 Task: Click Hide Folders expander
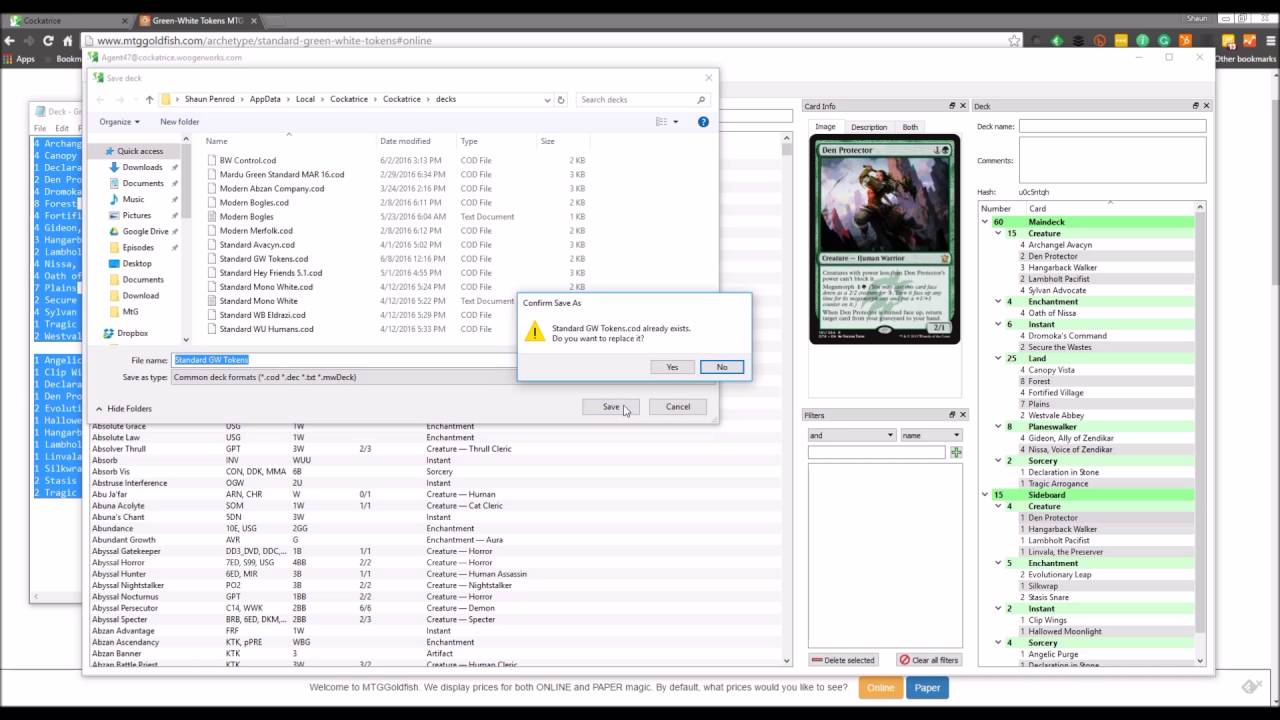pos(124,408)
